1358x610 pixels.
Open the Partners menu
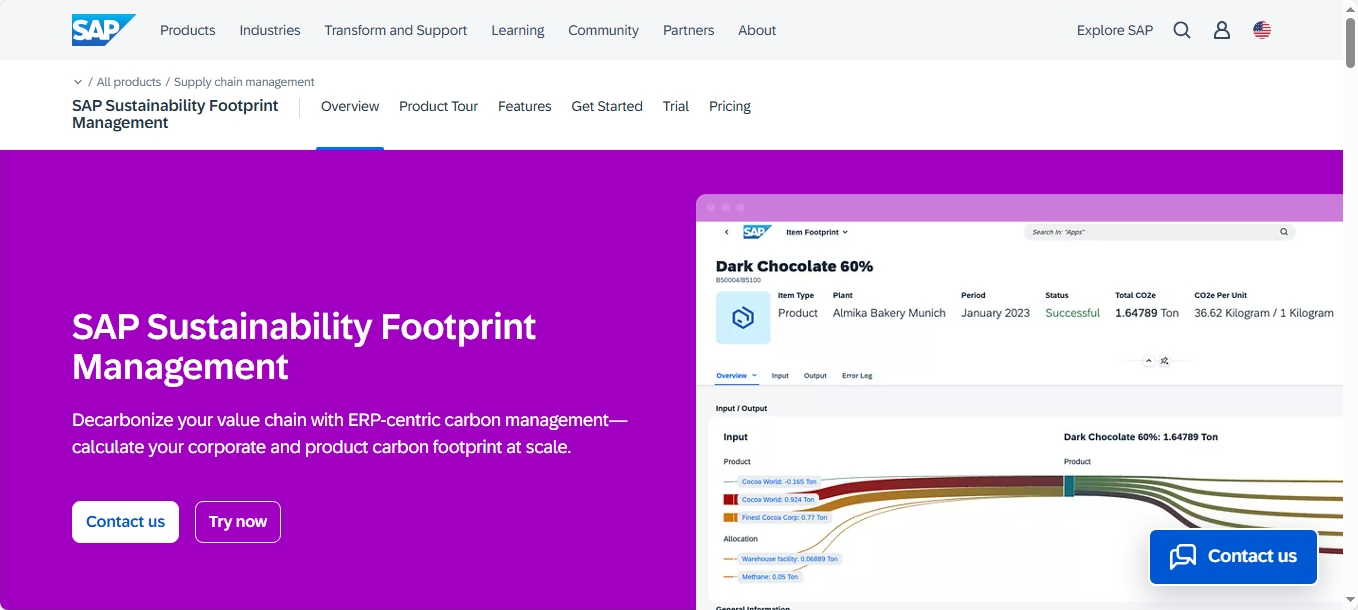(x=689, y=30)
